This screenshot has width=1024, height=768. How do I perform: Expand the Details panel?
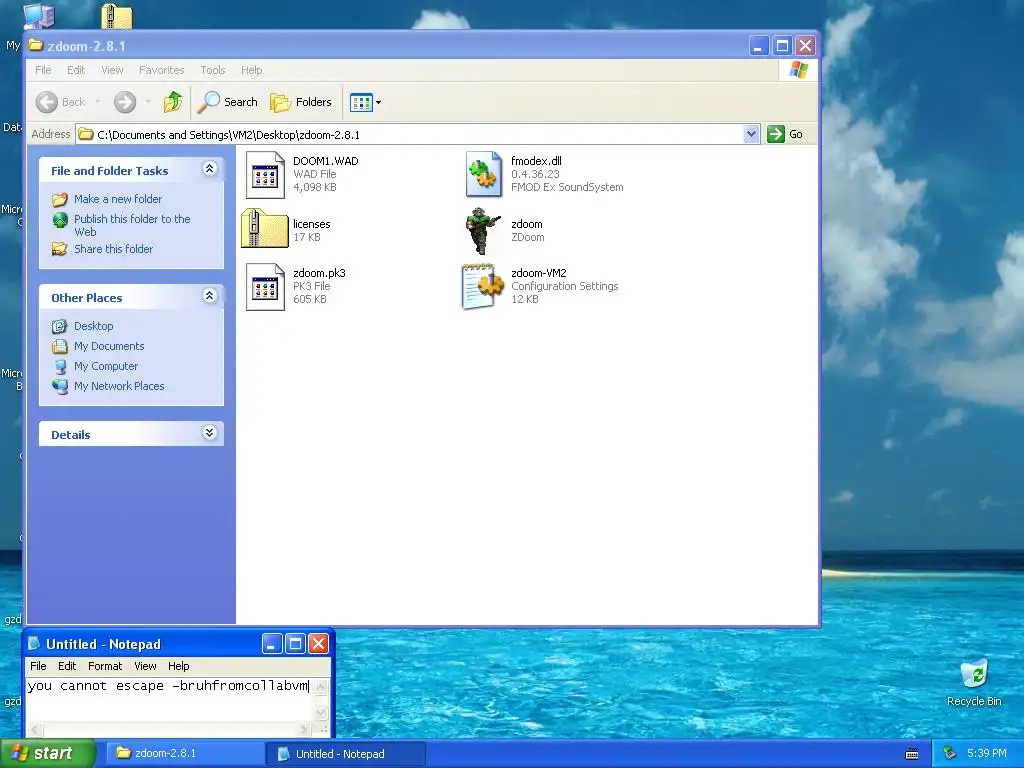tap(210, 433)
